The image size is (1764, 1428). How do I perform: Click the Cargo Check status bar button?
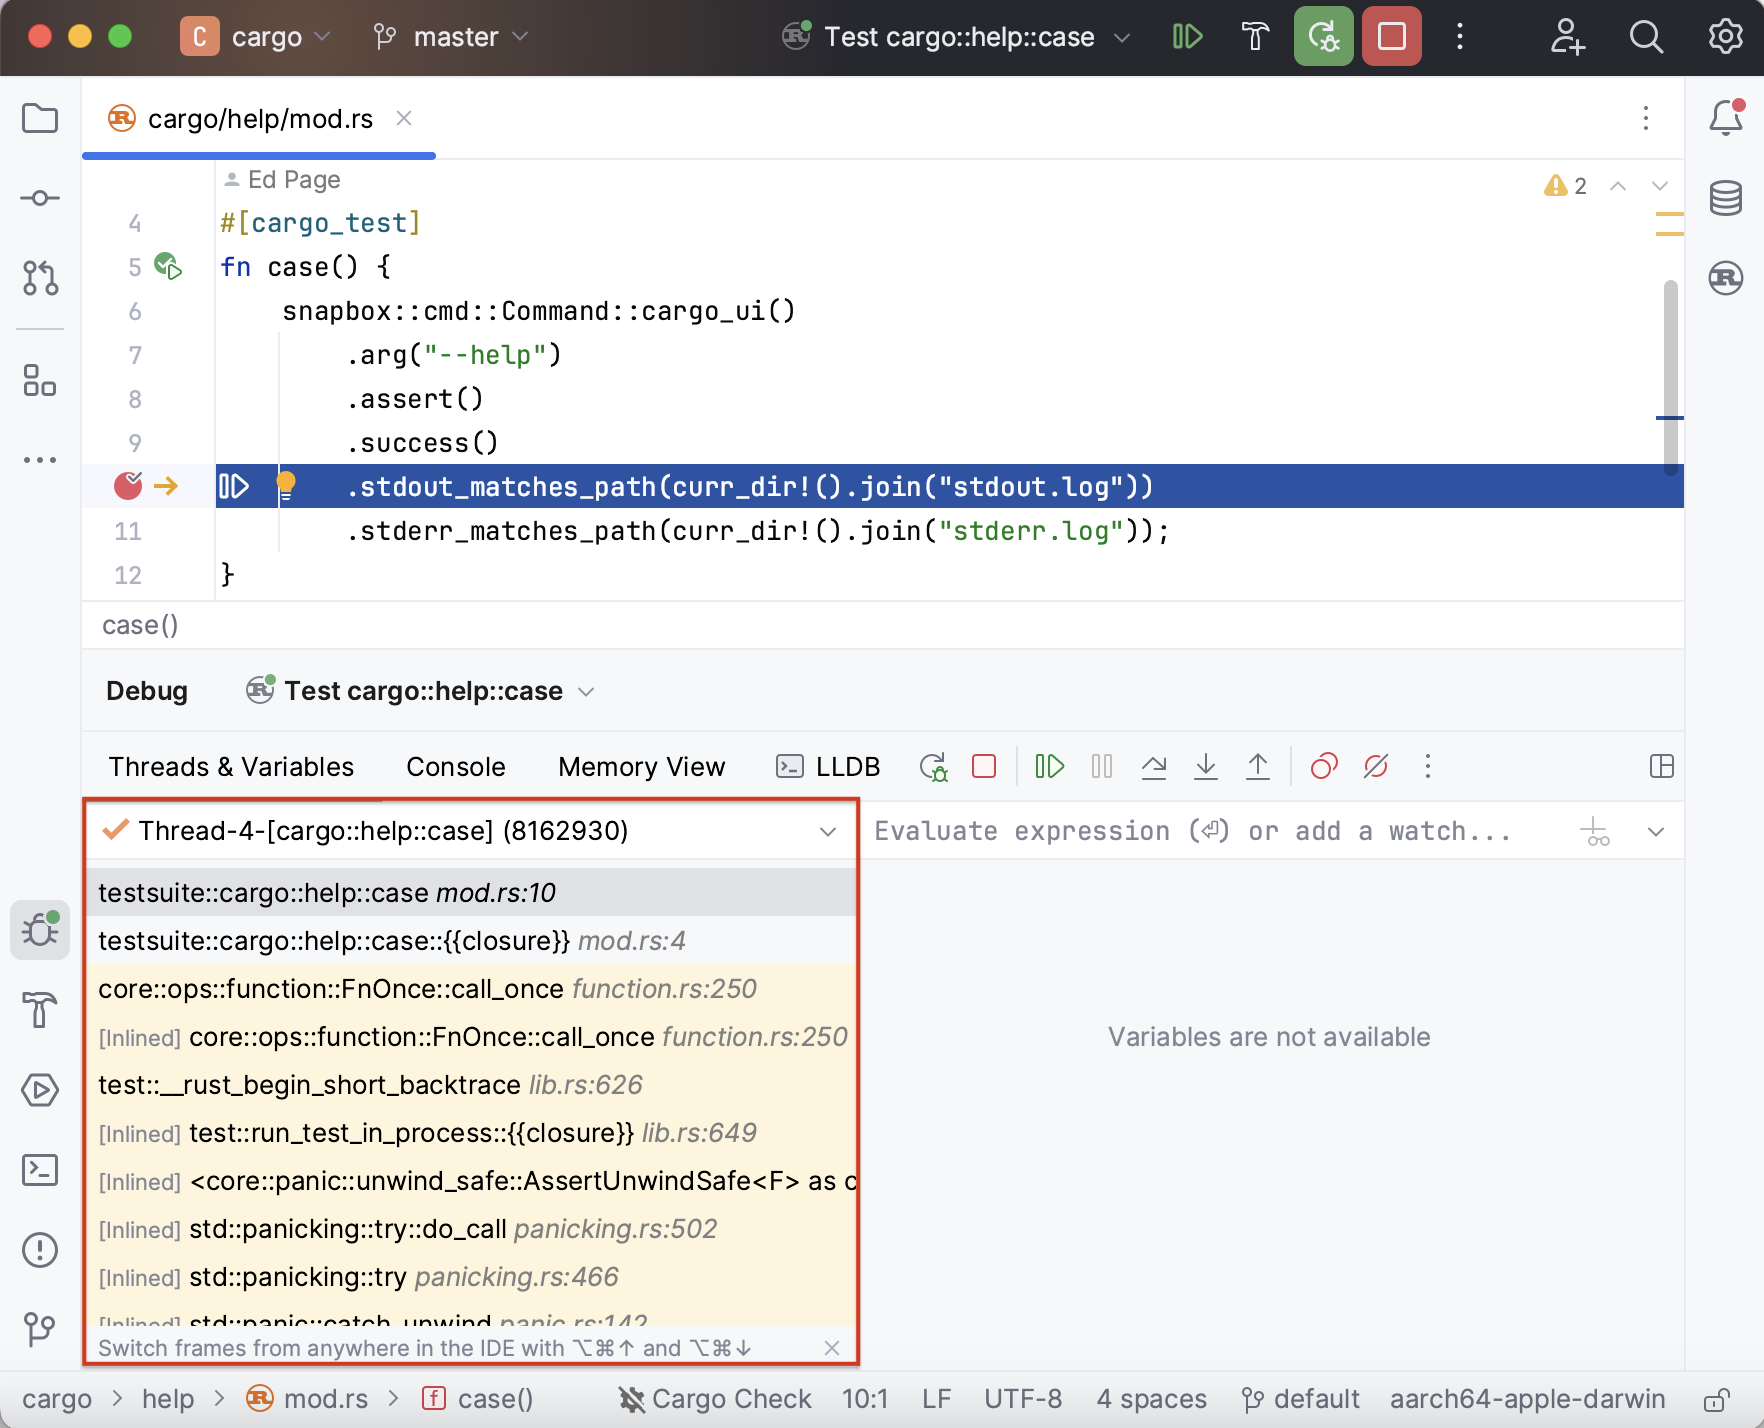[x=715, y=1399]
